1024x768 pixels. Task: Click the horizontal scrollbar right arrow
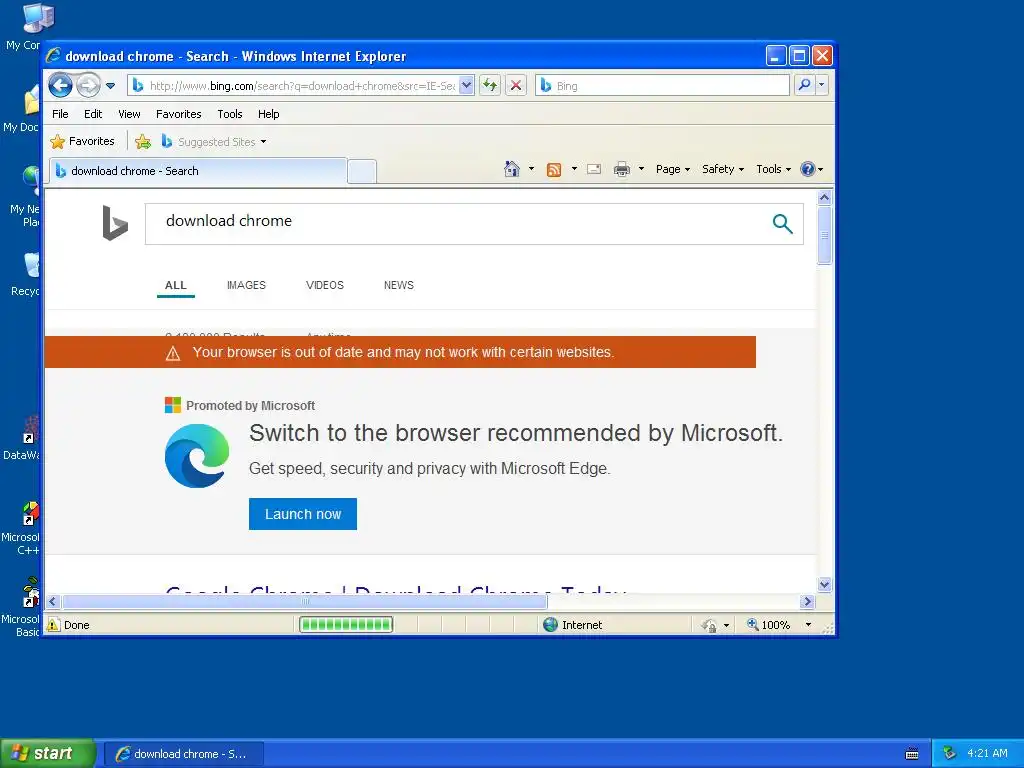point(808,601)
